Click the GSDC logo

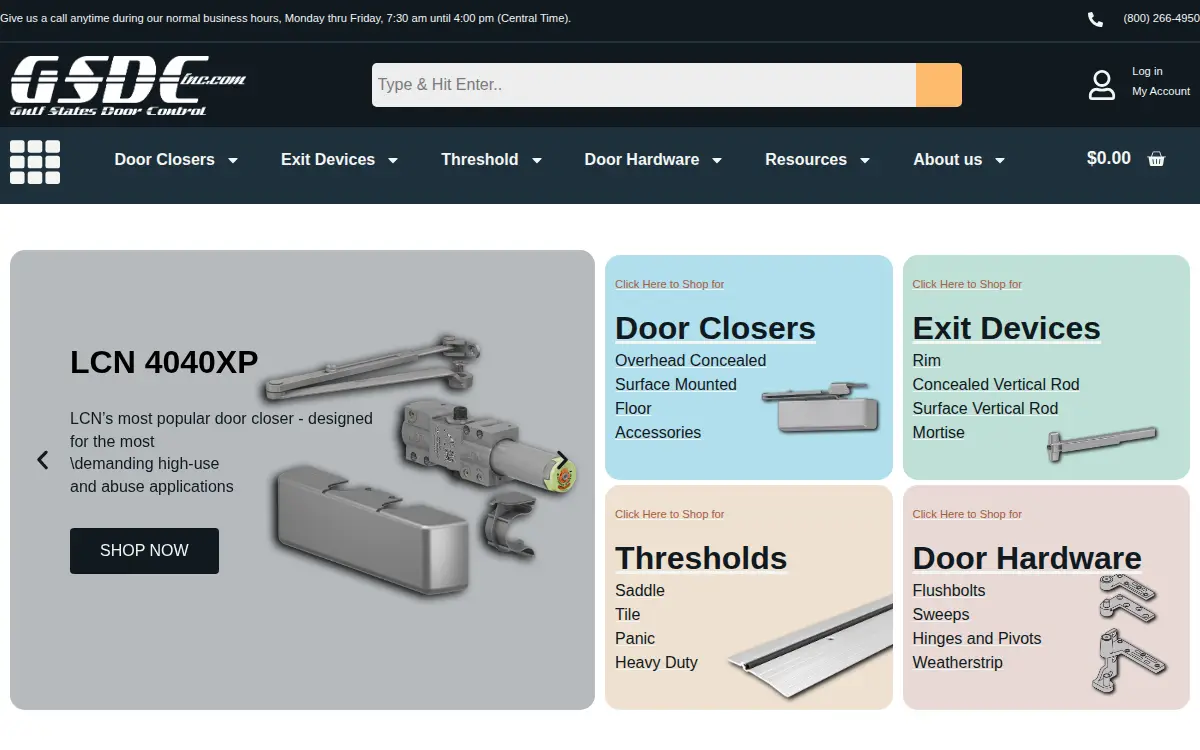(127, 86)
